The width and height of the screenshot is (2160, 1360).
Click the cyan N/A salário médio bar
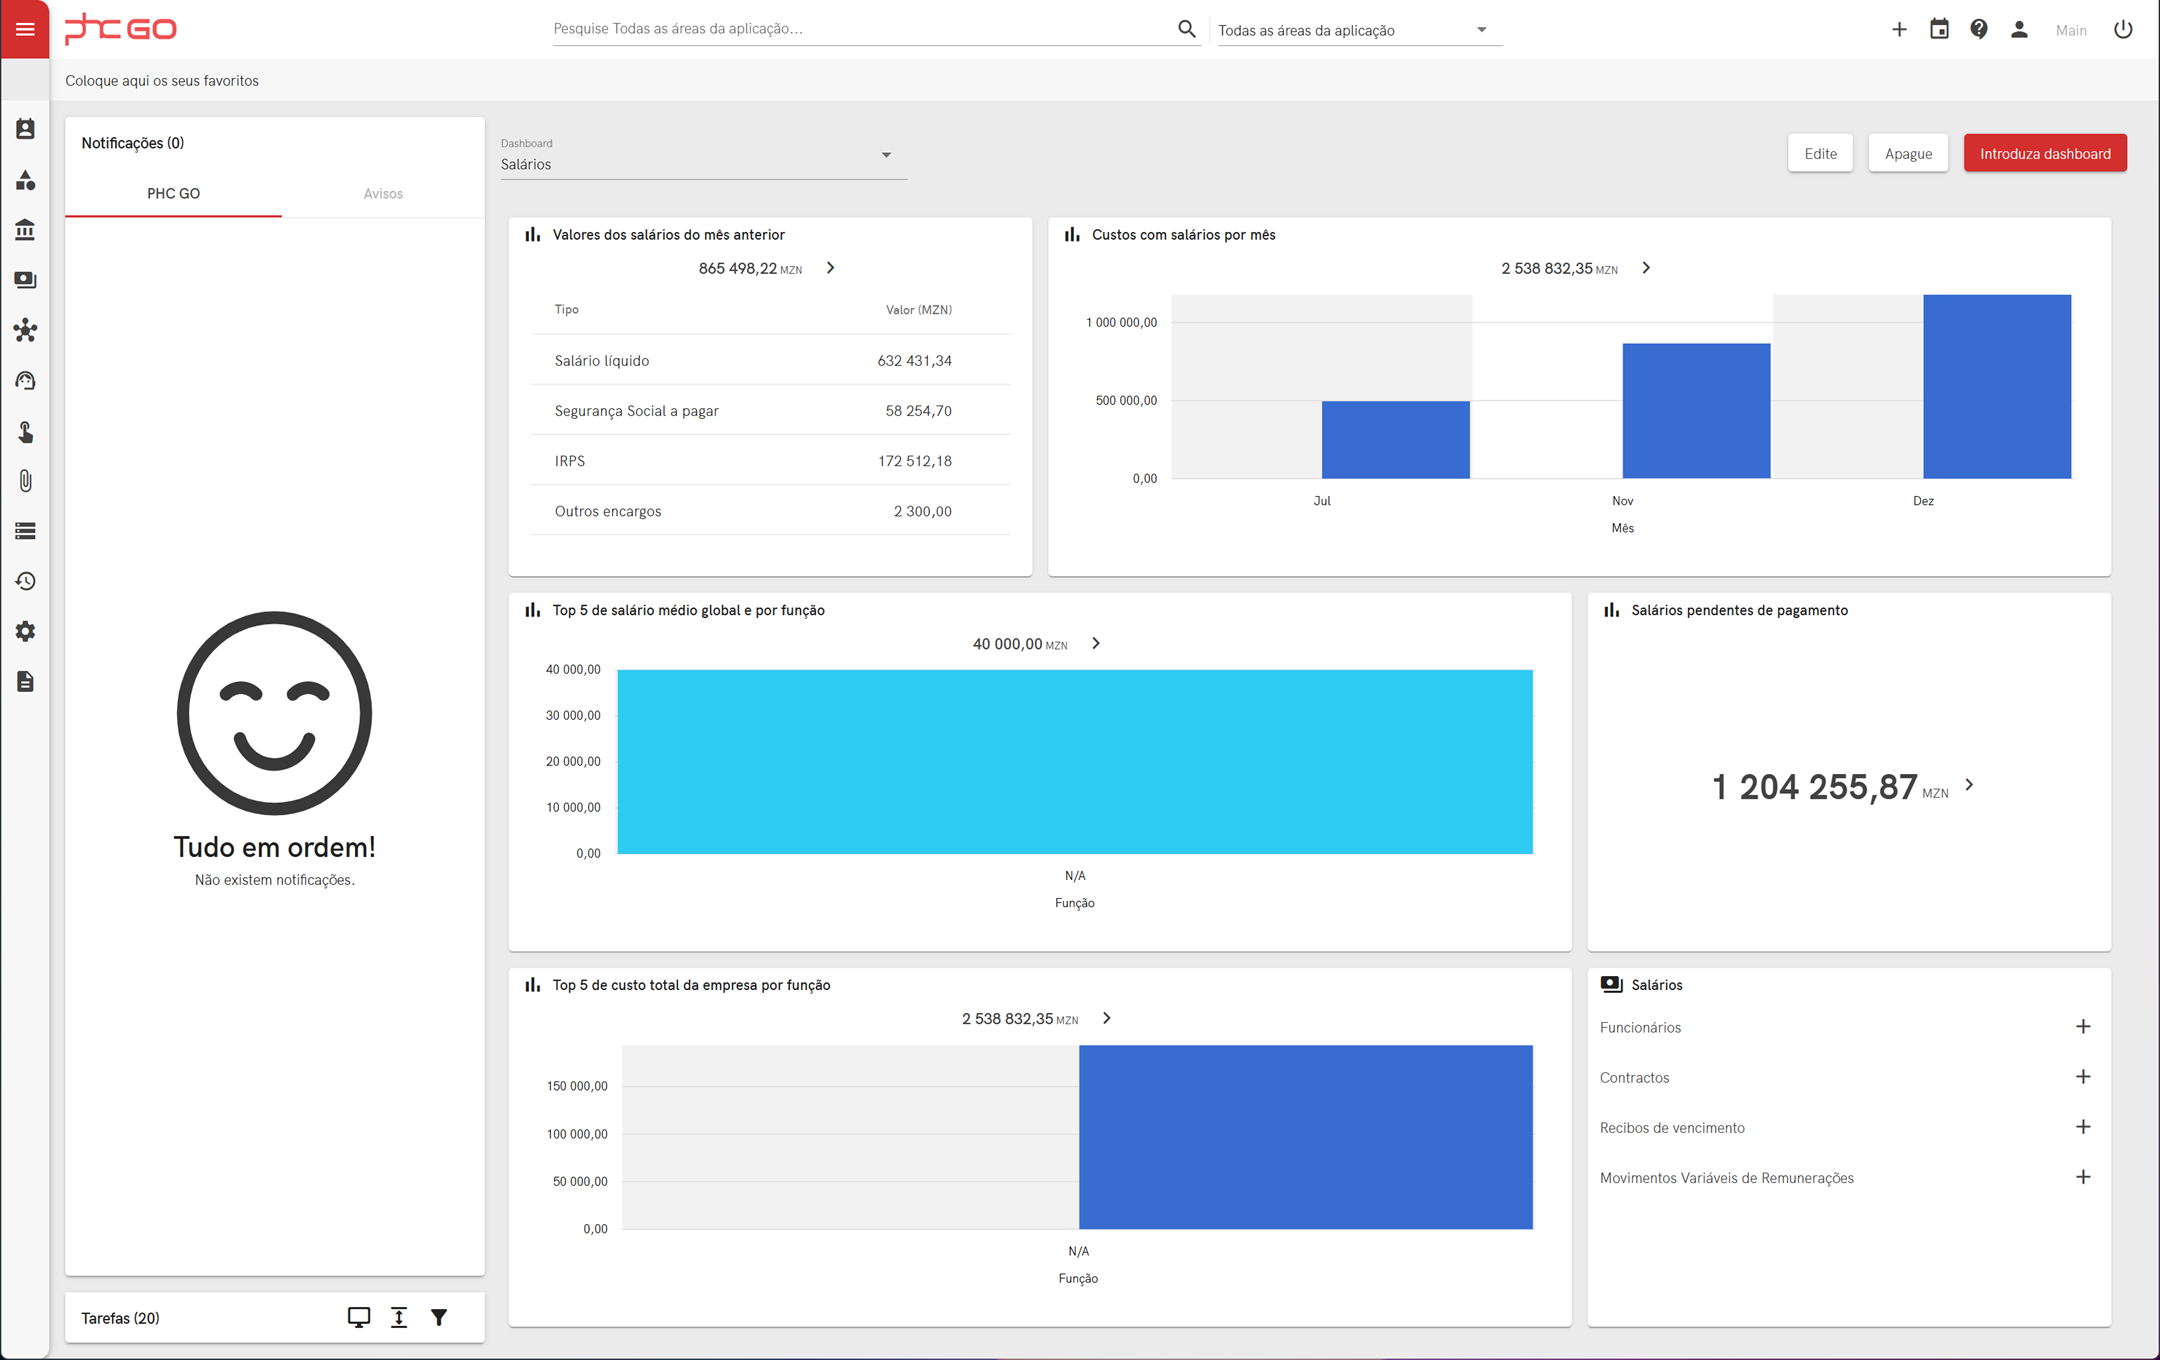click(x=1075, y=762)
